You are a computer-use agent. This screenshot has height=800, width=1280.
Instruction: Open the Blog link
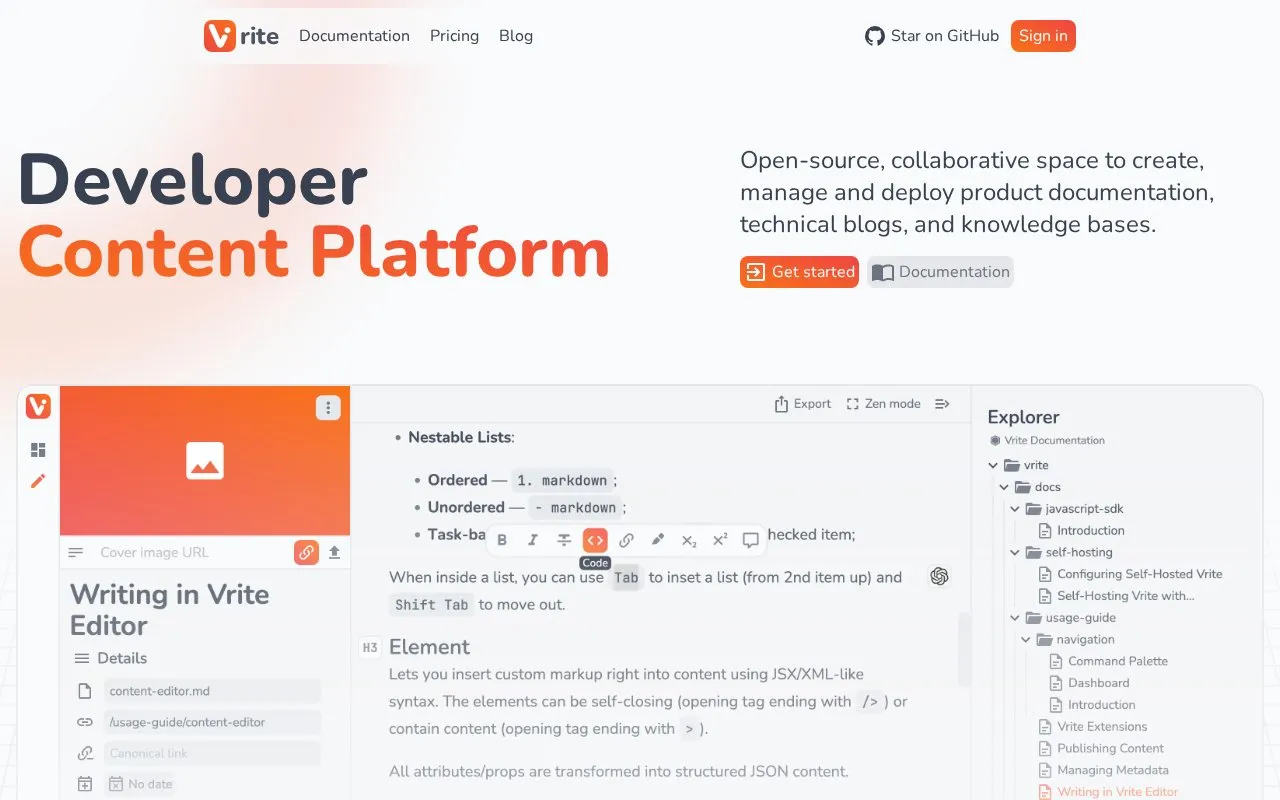[x=516, y=36]
